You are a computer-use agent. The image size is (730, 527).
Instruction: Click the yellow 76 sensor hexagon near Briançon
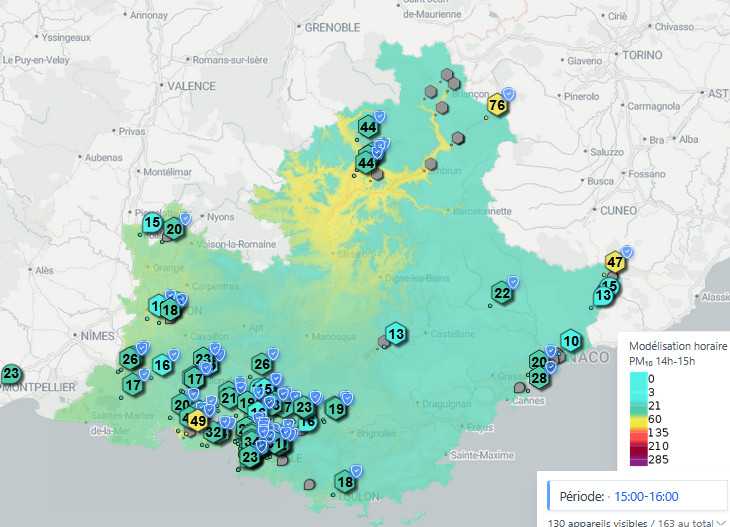coord(497,105)
